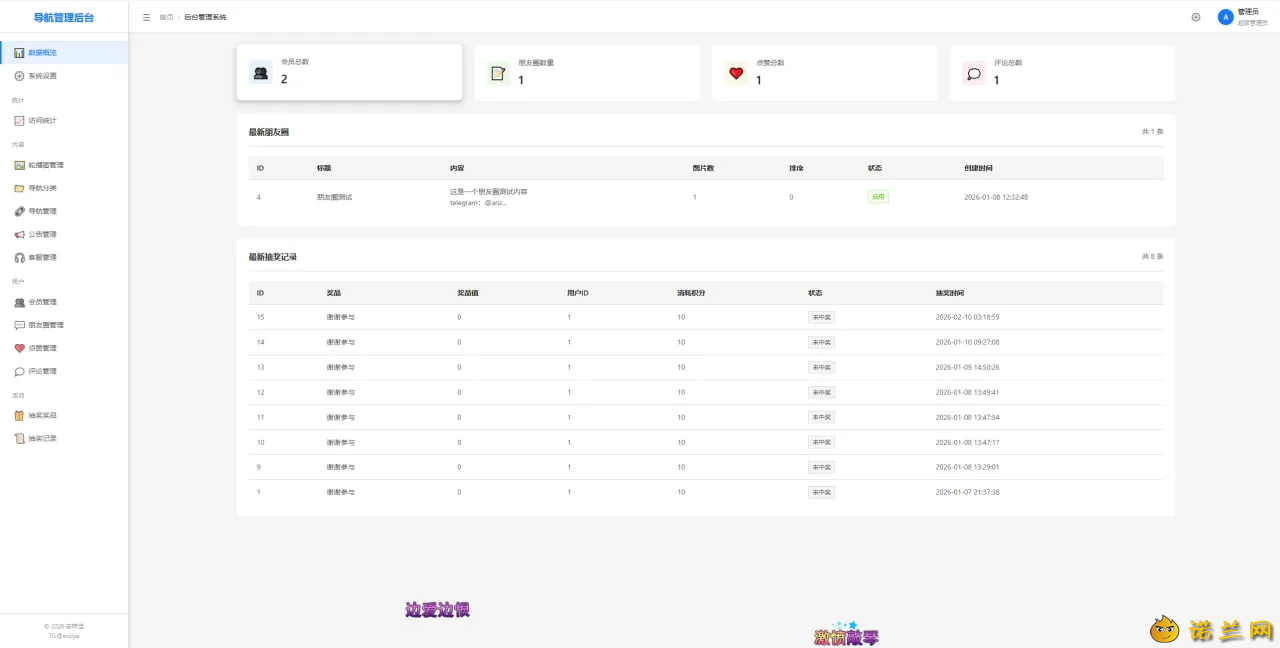
Task: Click the 评论总数 statistics card
Action: (x=1063, y=73)
